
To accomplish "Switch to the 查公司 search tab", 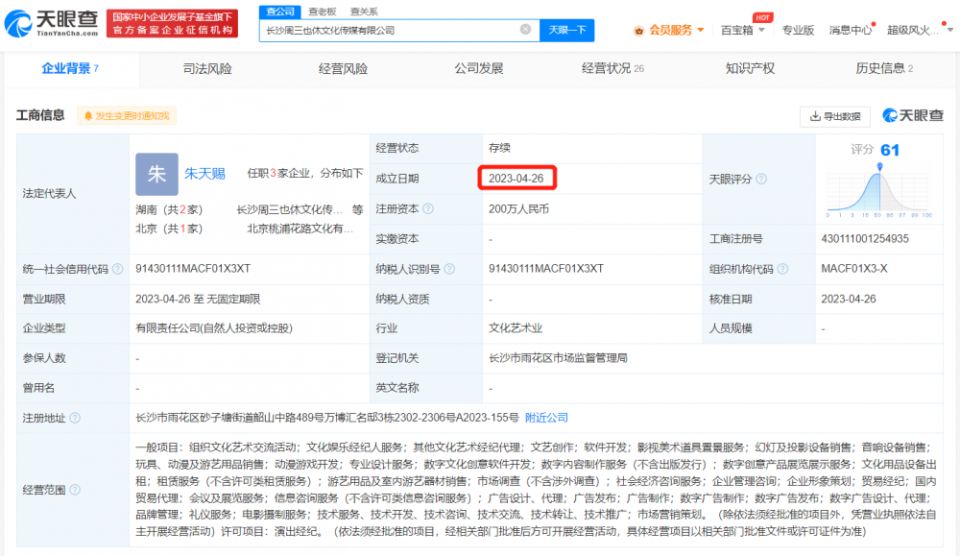I will 280,11.
